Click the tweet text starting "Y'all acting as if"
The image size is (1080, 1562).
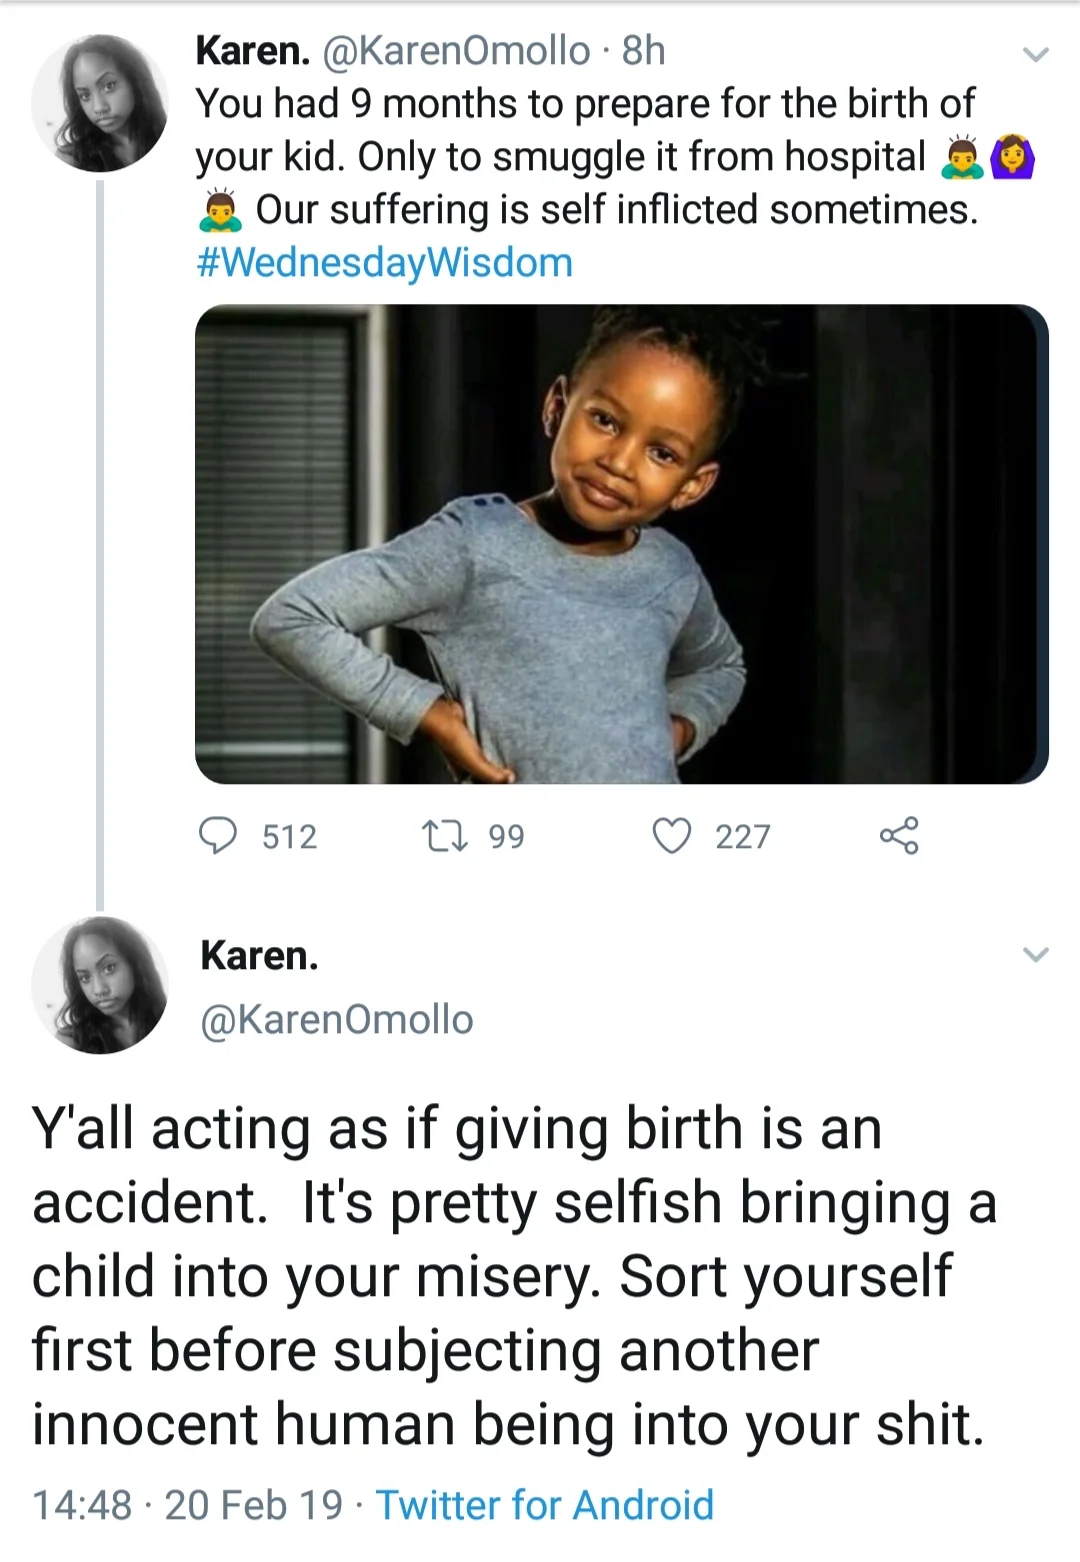coord(510,1275)
